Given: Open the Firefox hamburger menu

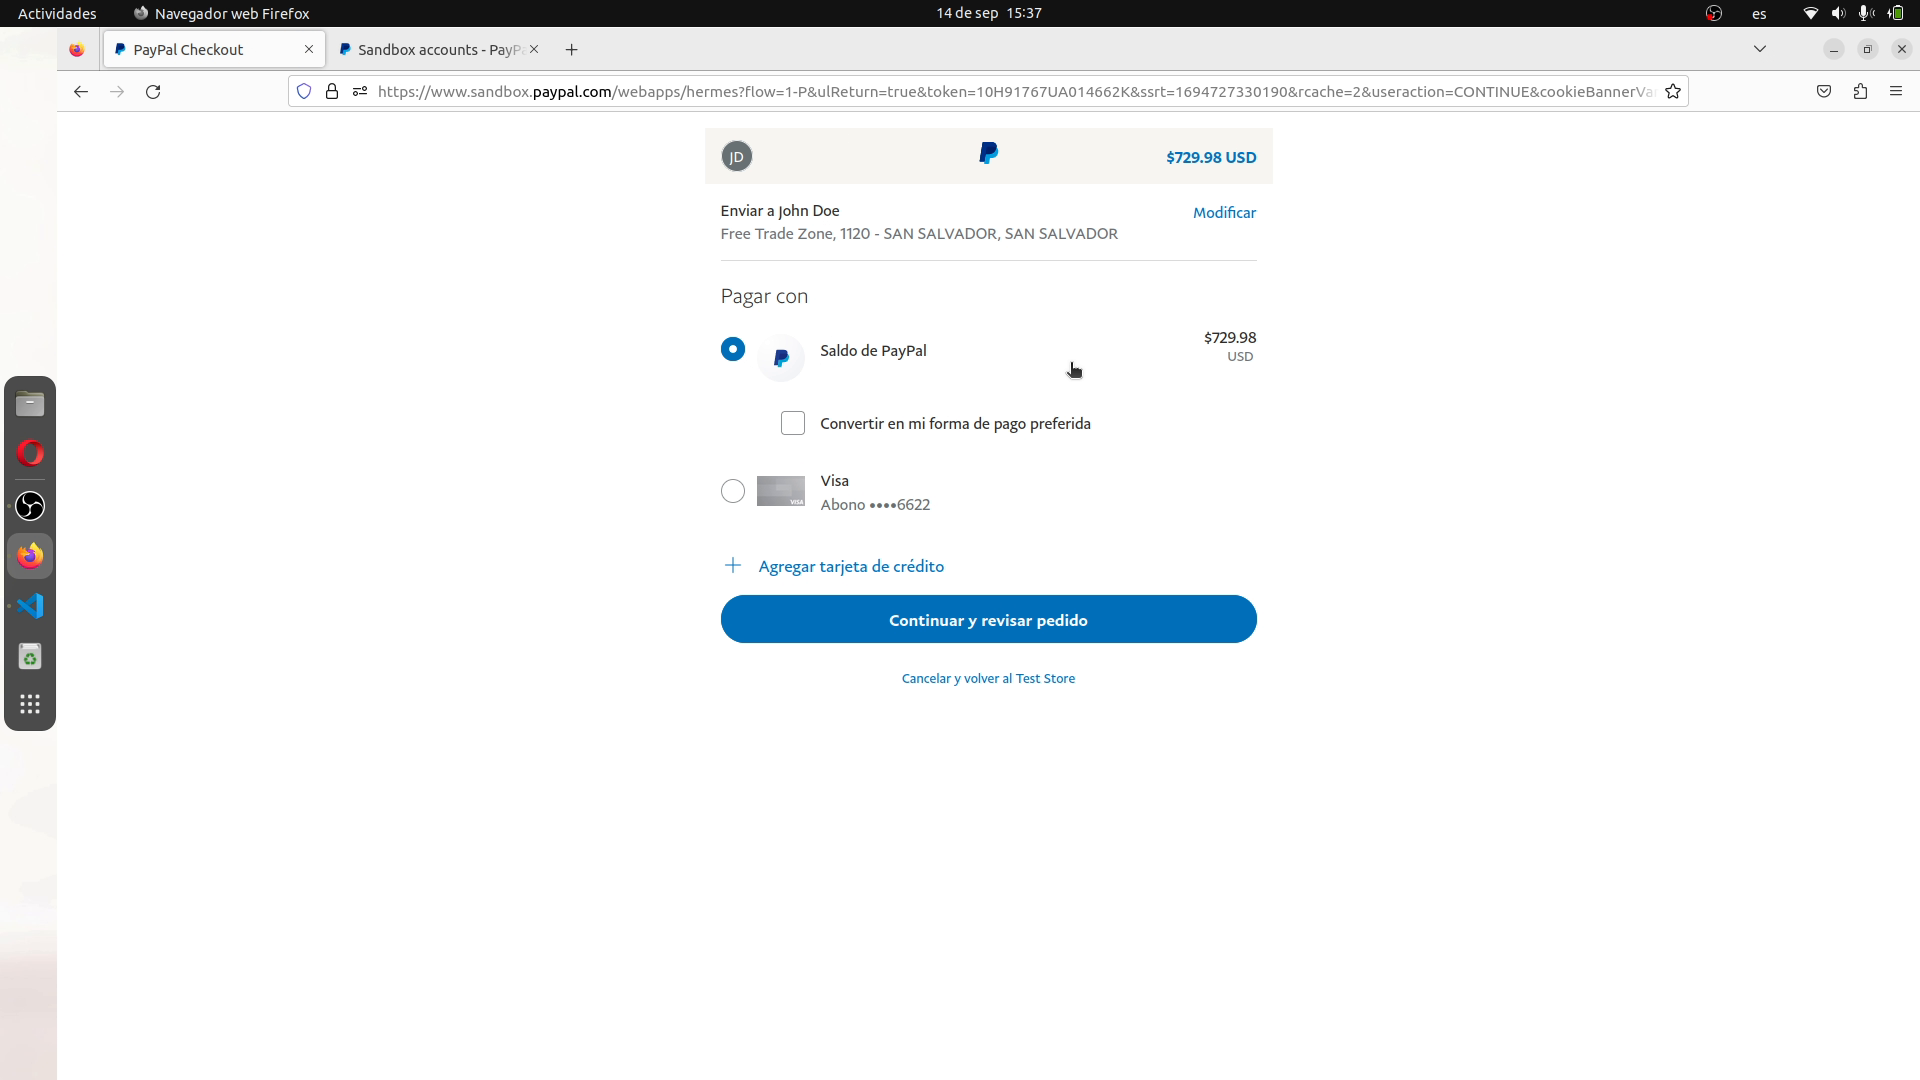Looking at the screenshot, I should (x=1896, y=91).
